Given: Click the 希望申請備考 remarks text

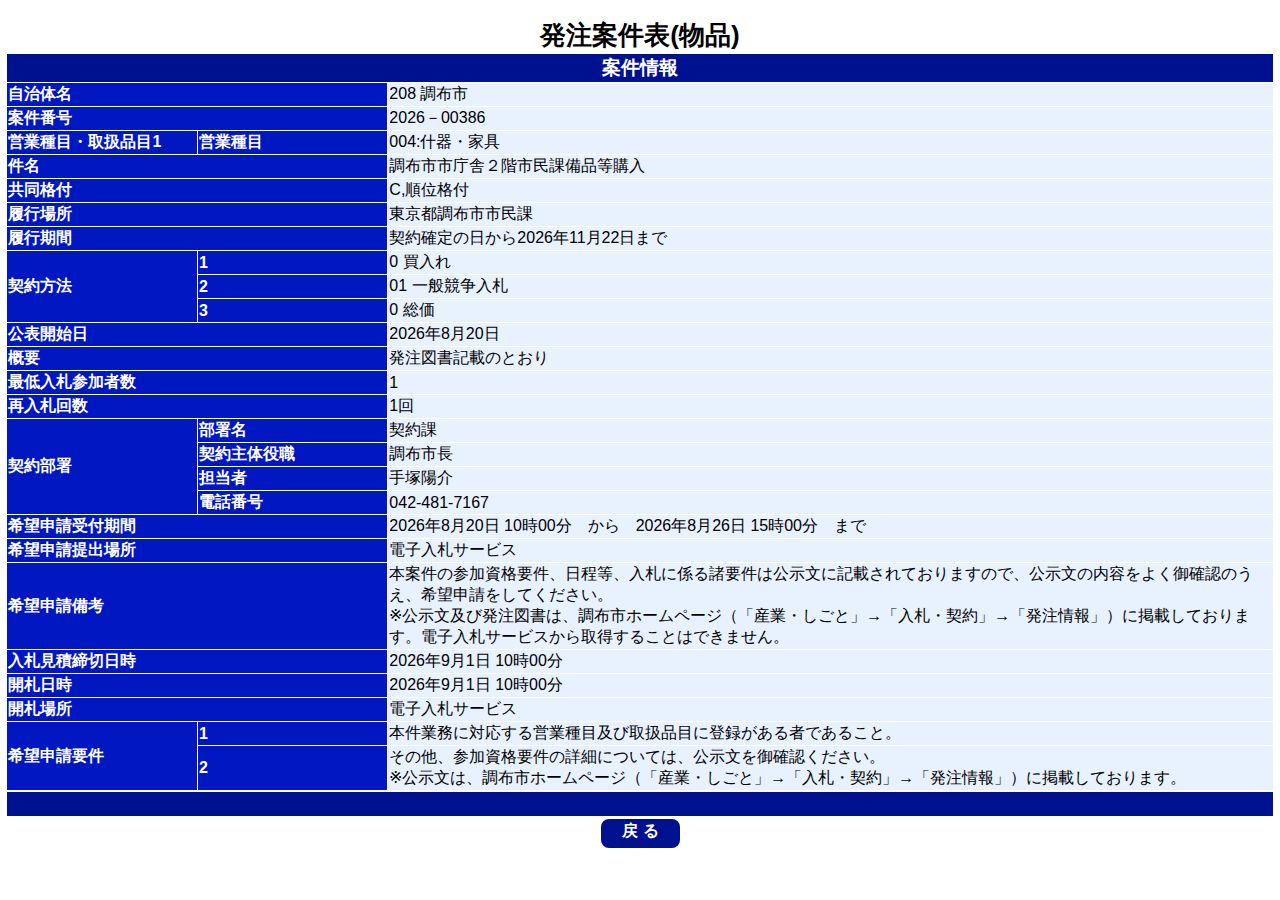Looking at the screenshot, I should [830, 606].
